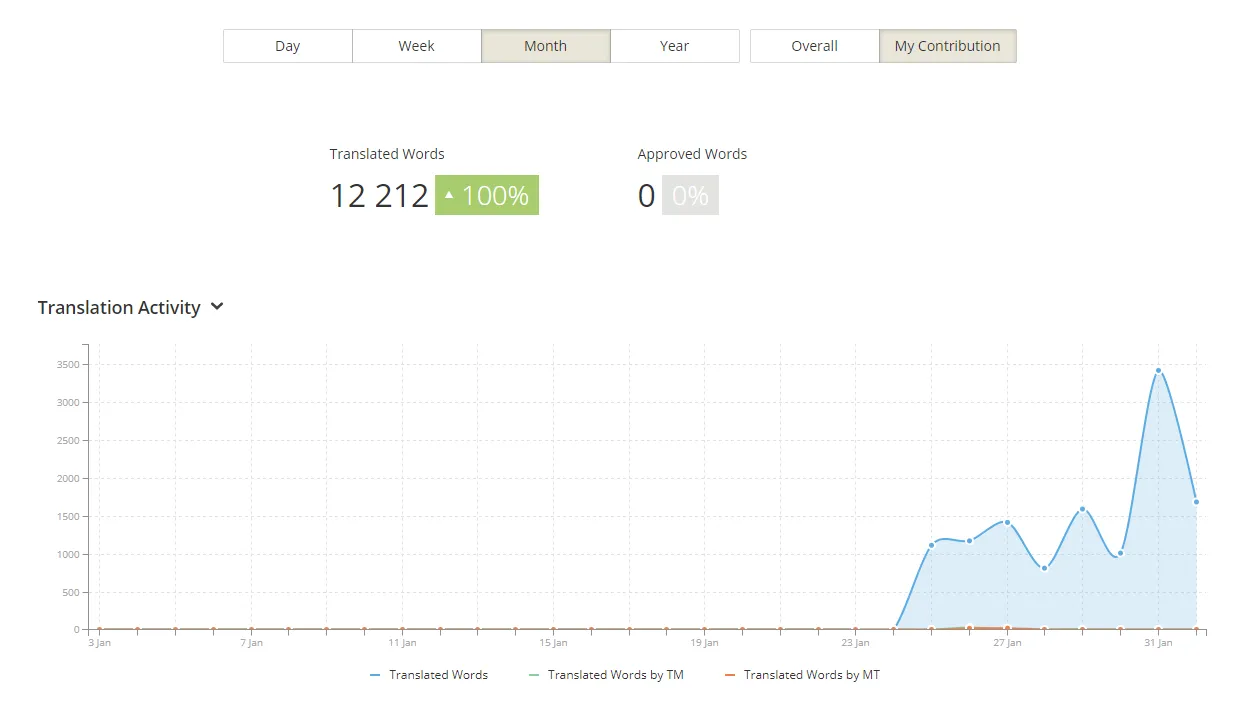Click the green up-arrow in 100% badge
The image size is (1247, 708).
449,195
